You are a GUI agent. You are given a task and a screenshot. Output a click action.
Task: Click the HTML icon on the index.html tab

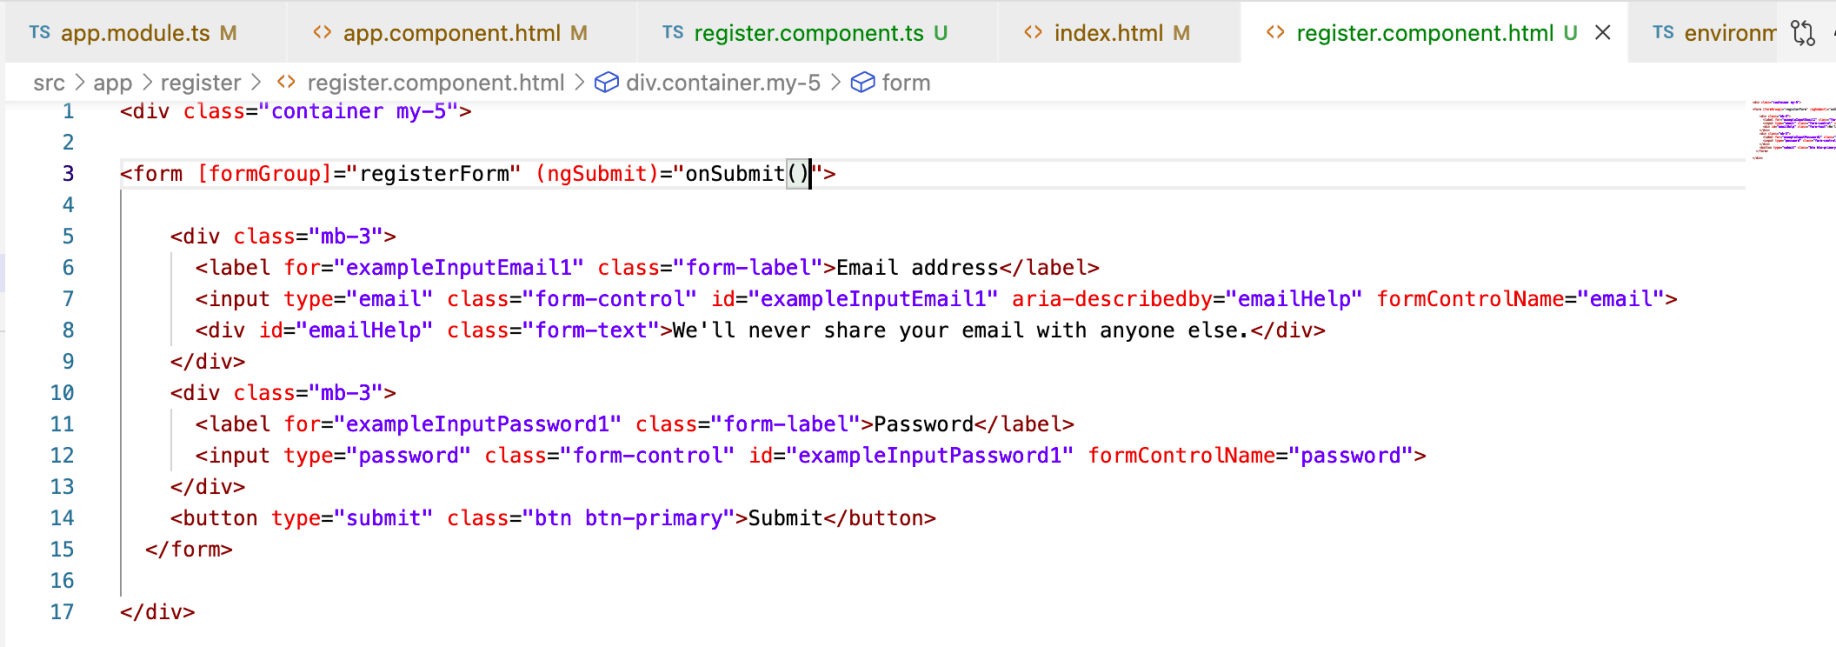coord(1033,33)
